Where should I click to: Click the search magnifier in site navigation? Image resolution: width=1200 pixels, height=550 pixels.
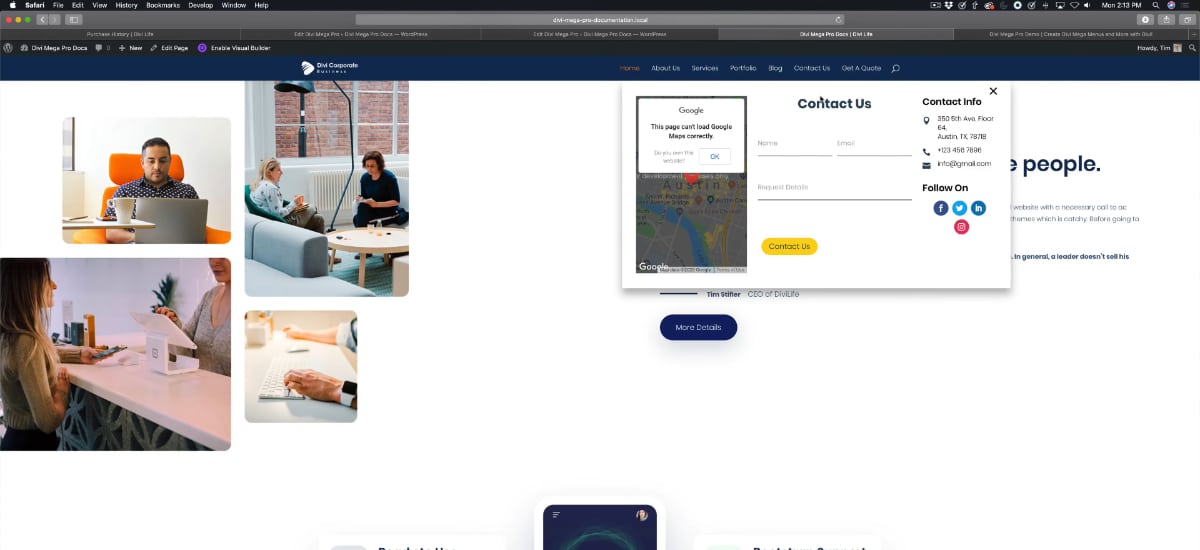point(895,68)
